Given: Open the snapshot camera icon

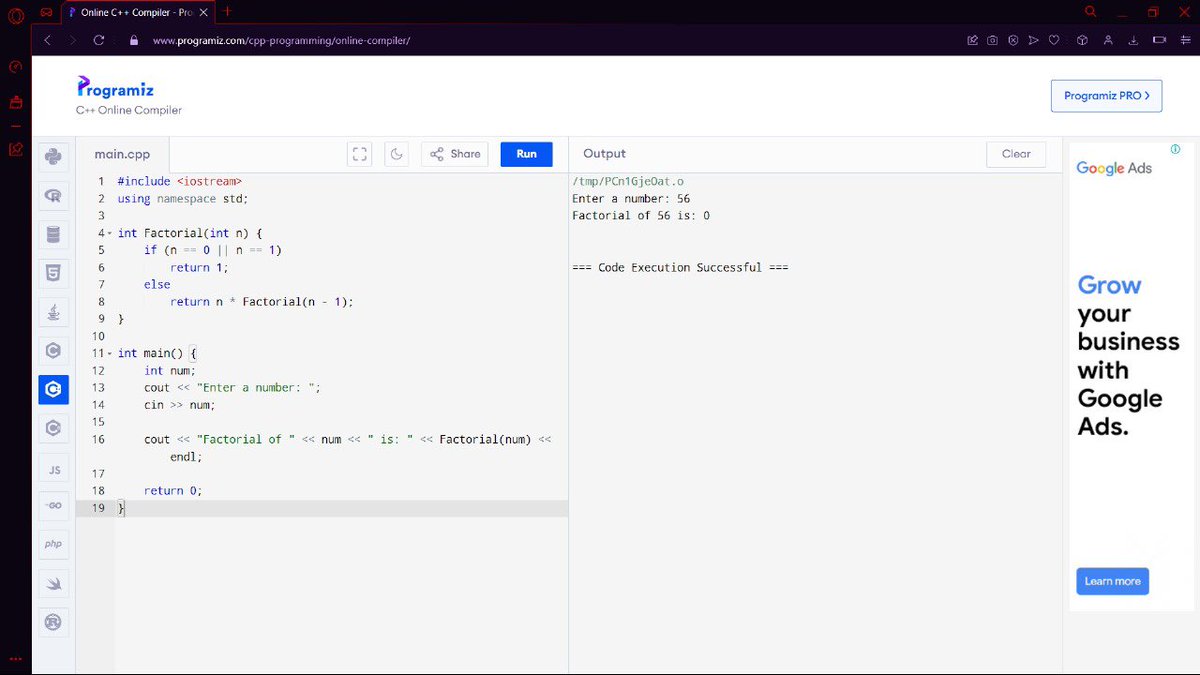Looking at the screenshot, I should pos(992,40).
